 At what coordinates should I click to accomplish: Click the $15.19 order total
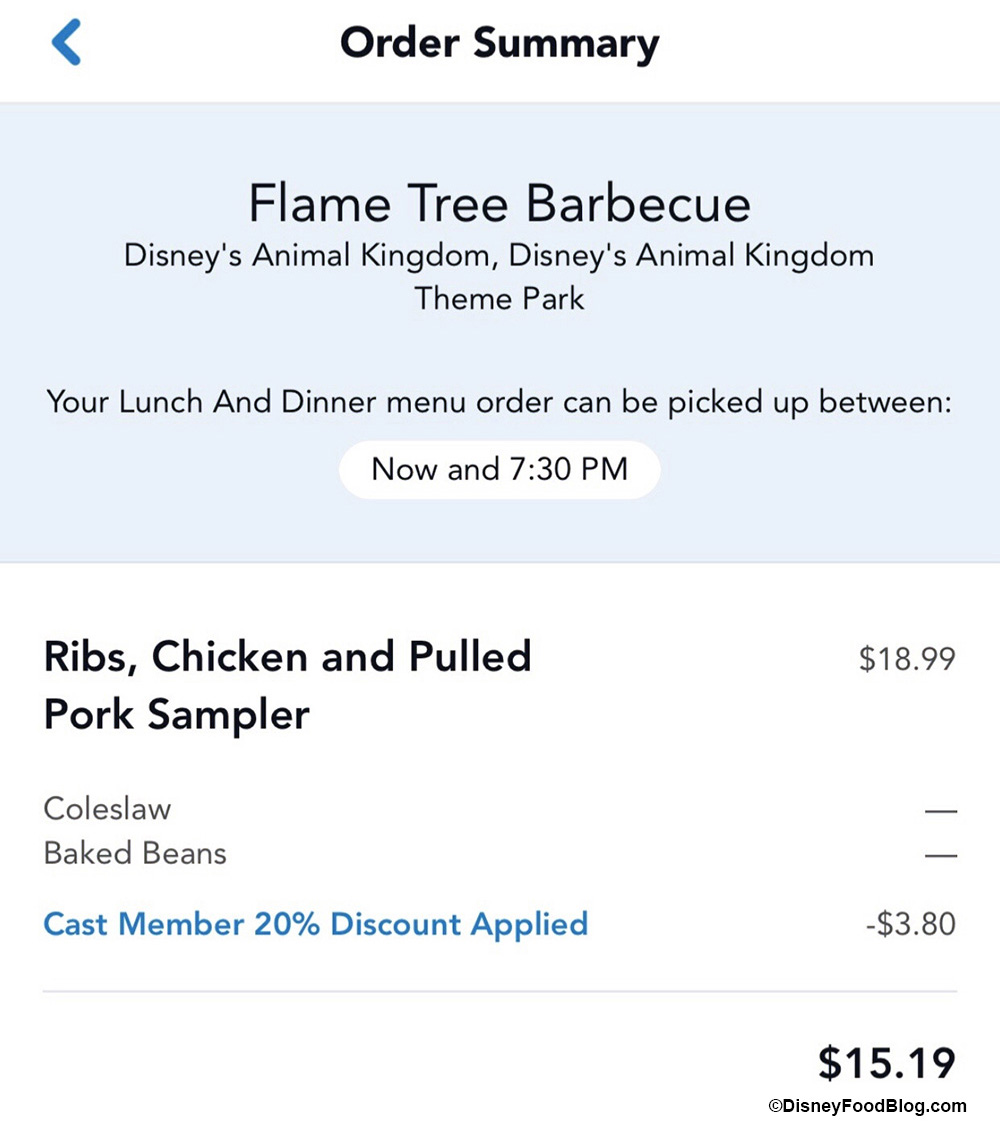click(886, 1063)
